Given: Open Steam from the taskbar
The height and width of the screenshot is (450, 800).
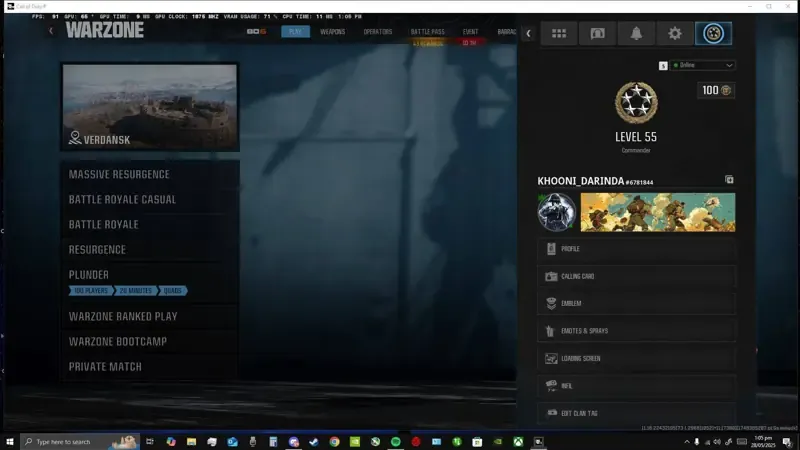Looking at the screenshot, I should [x=314, y=442].
